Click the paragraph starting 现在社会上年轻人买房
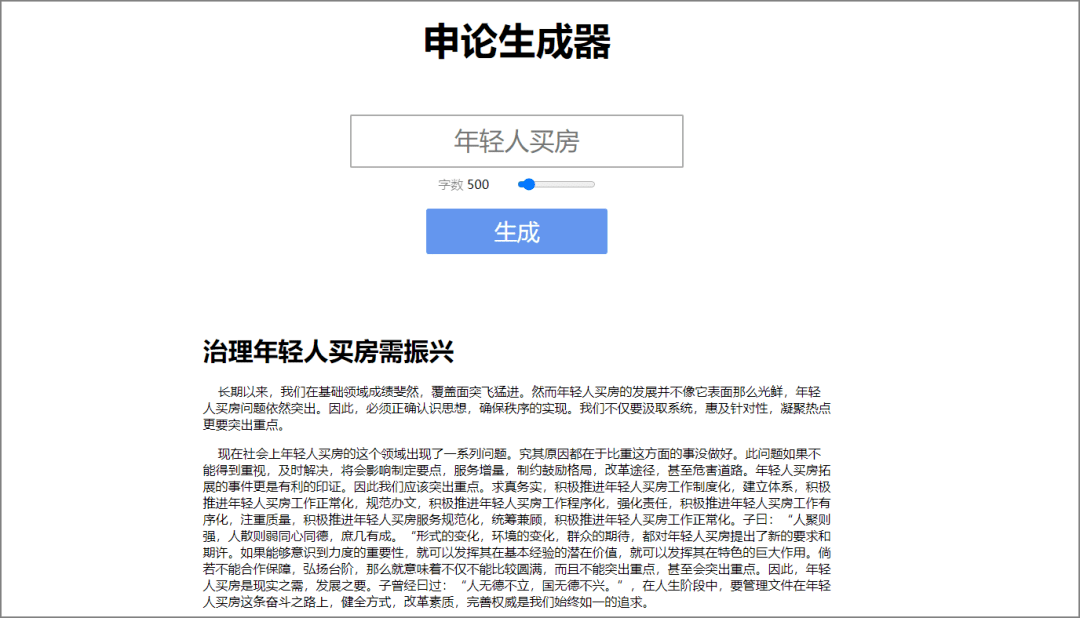 pos(517,528)
